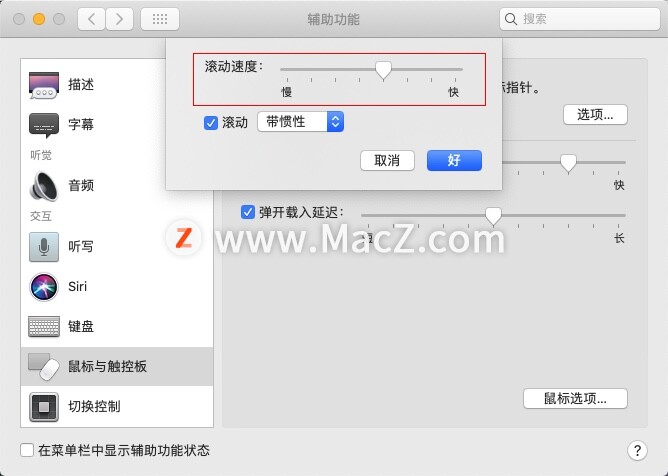Image resolution: width=668 pixels, height=476 pixels.
Task: Click the 搜索 search field
Action: pyautogui.click(x=580, y=19)
